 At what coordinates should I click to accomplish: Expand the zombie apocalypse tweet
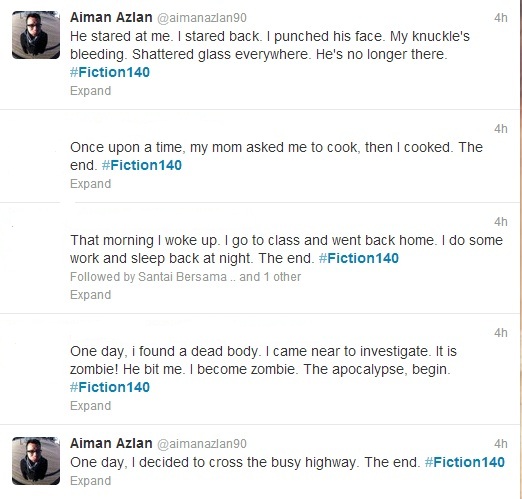pos(90,406)
